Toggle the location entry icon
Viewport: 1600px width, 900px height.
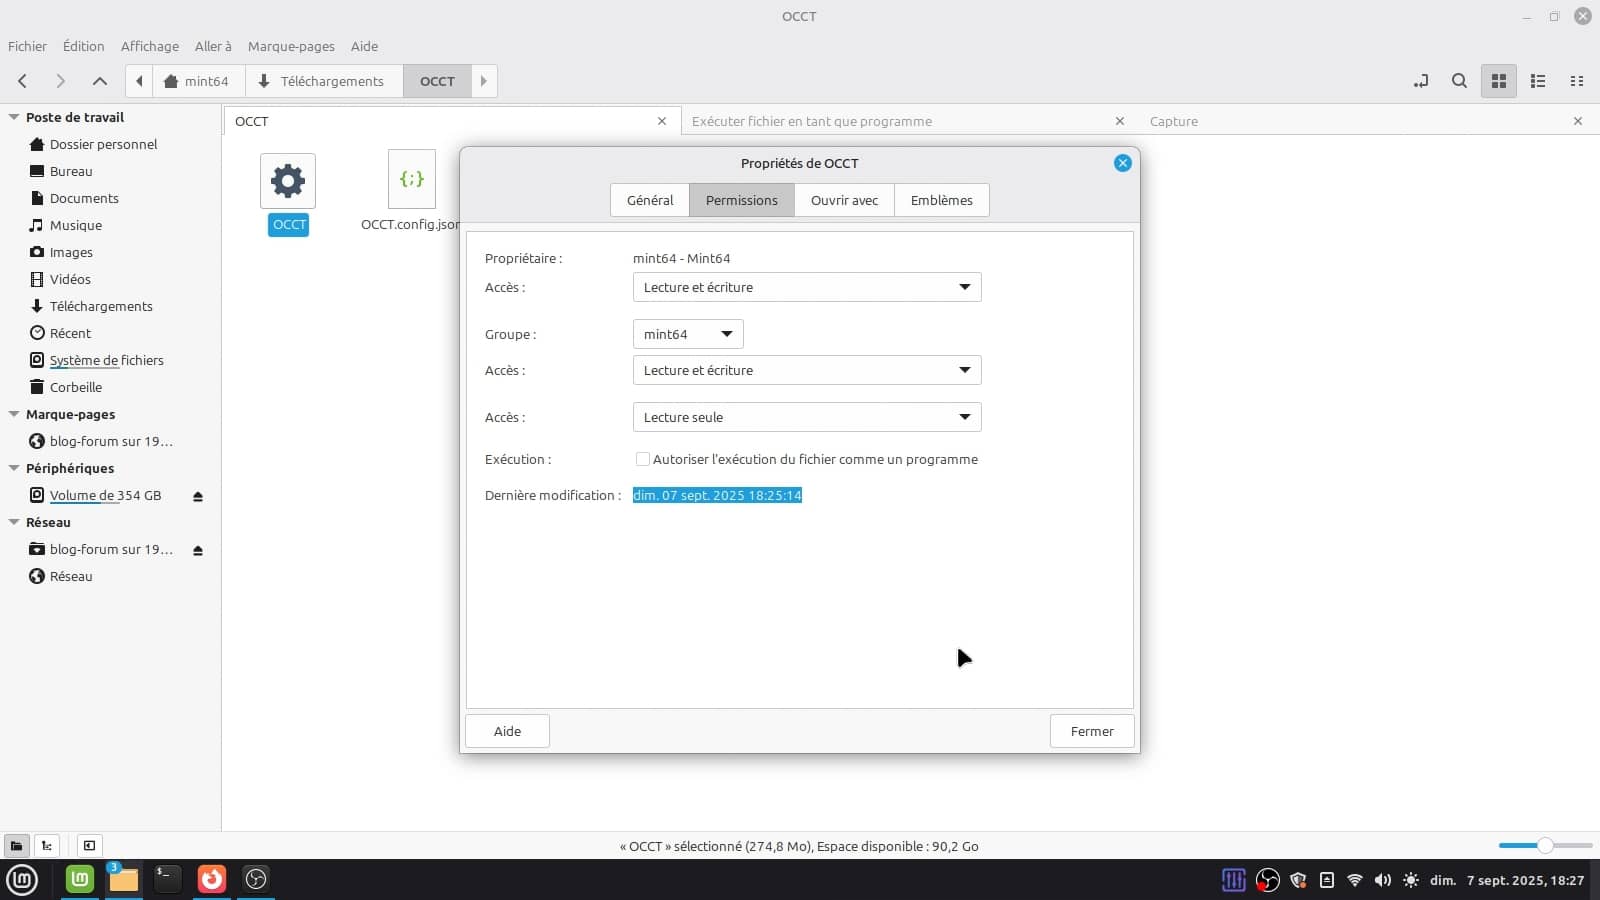1420,81
